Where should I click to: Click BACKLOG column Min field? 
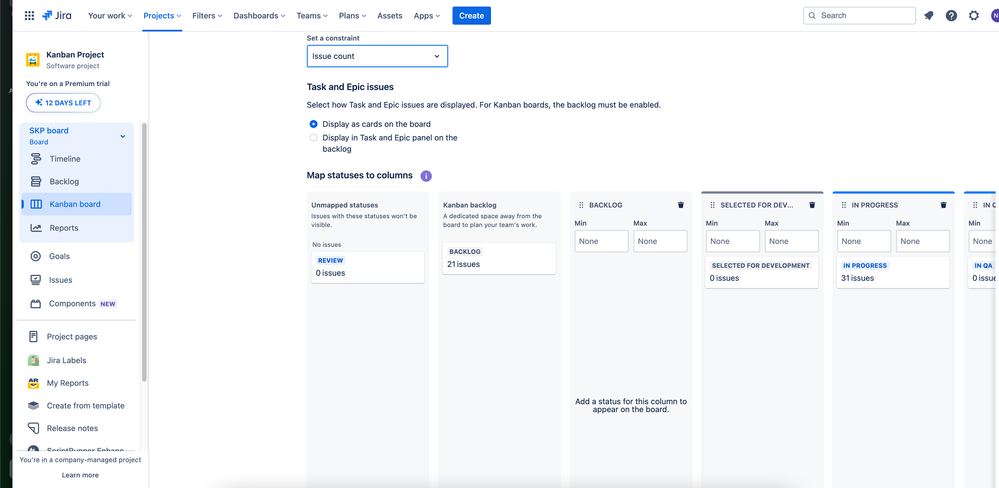click(601, 241)
